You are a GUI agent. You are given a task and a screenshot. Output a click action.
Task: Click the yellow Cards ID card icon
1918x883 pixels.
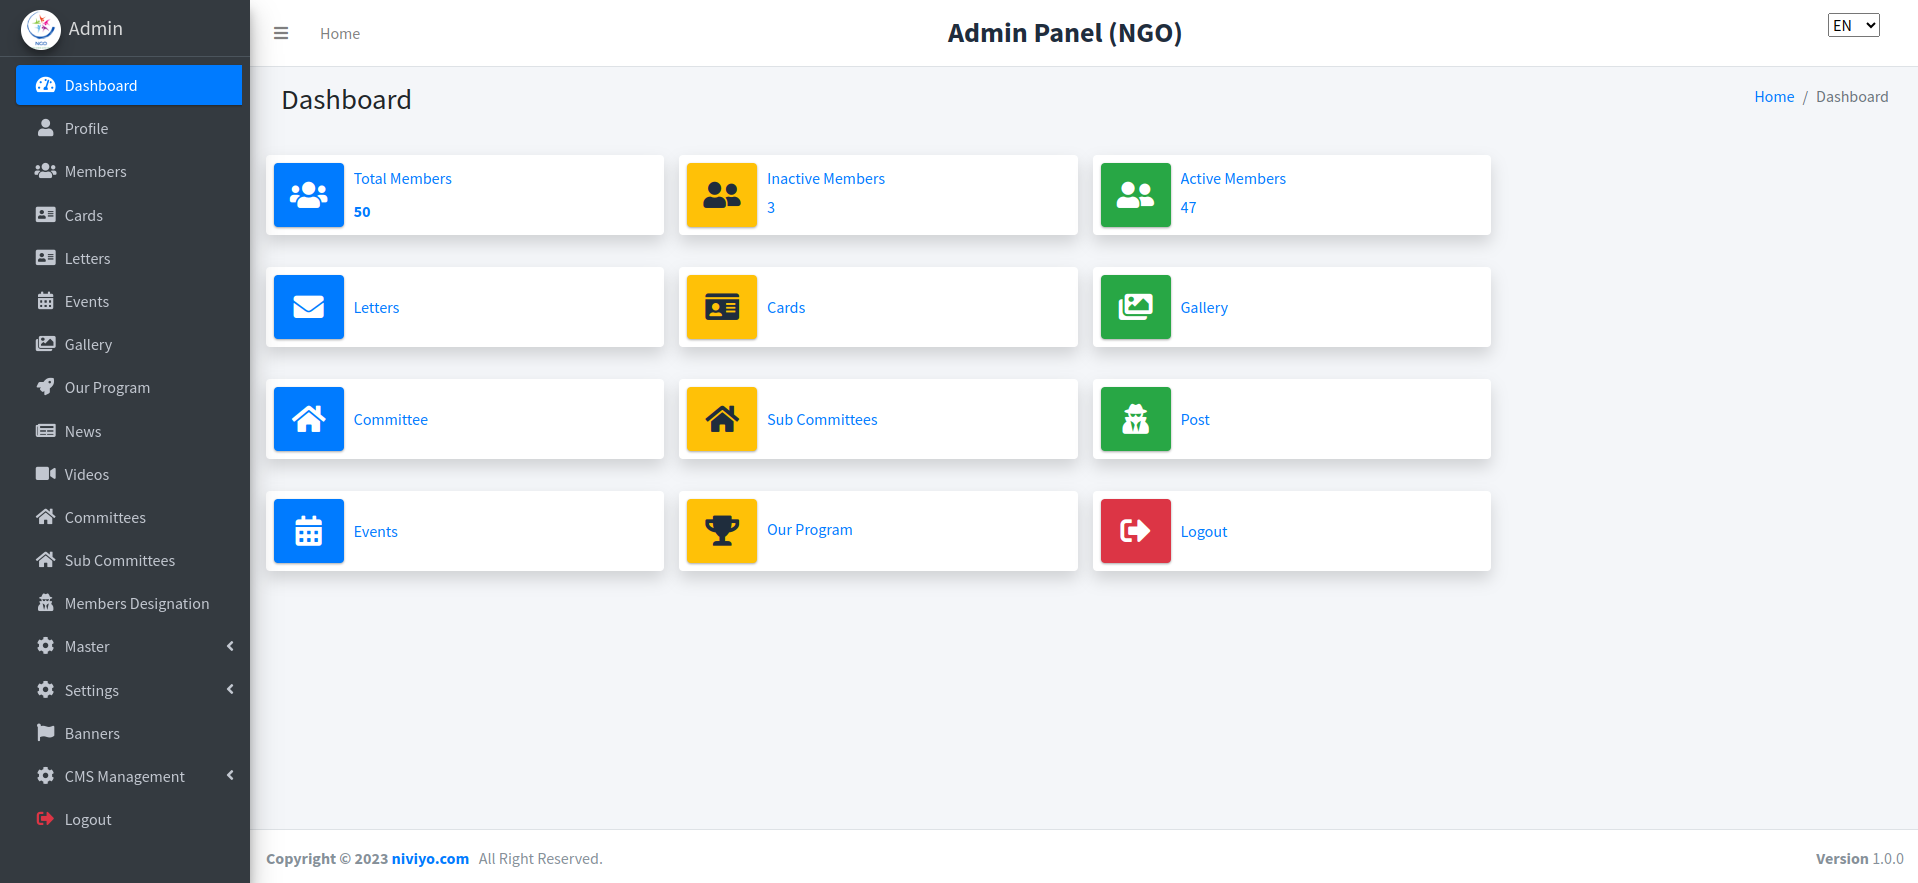pos(721,307)
